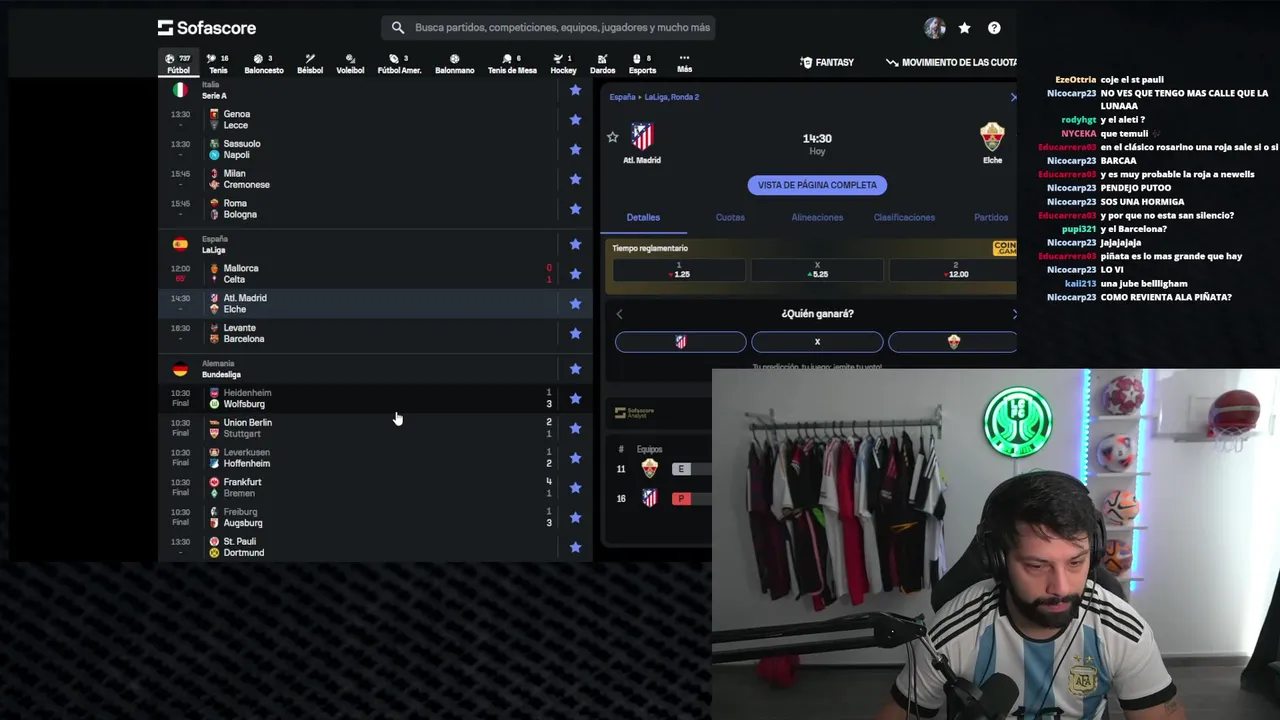
Task: Toggle favorite star for St. Pauli vs Dortmund
Action: 575,547
